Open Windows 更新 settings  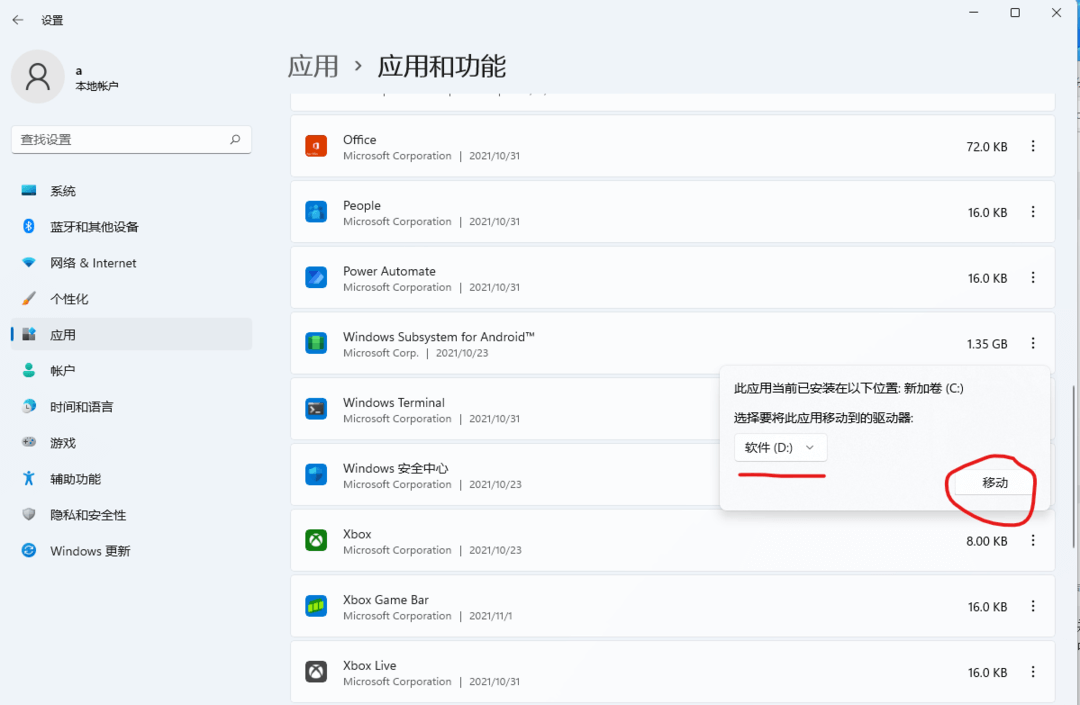pyautogui.click(x=132, y=551)
